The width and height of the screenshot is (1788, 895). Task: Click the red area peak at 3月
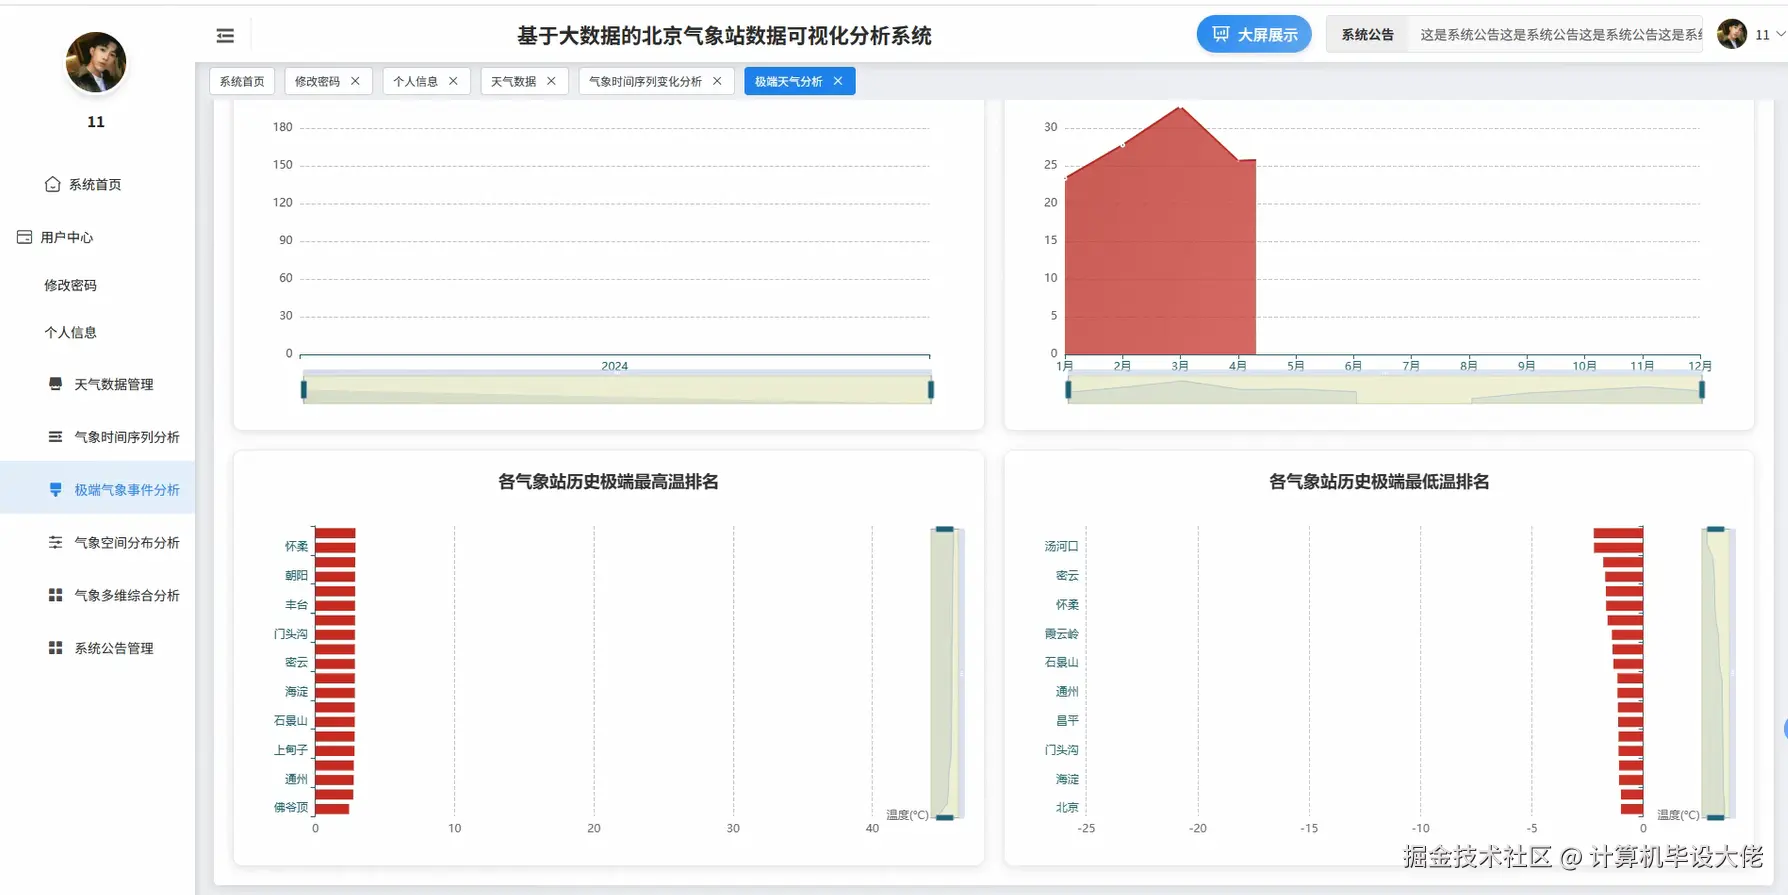pyautogui.click(x=1181, y=109)
